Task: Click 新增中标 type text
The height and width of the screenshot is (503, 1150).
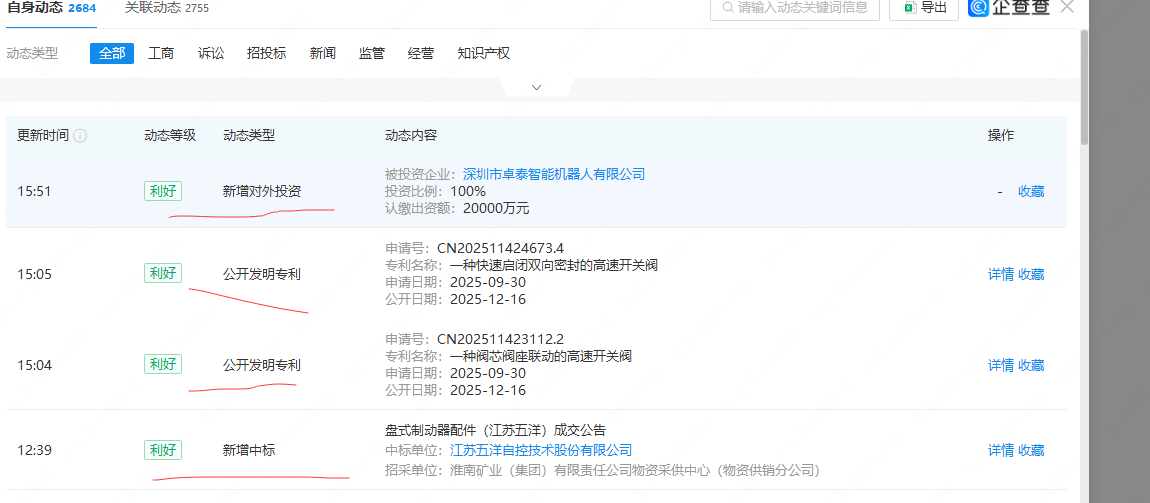Action: pyautogui.click(x=249, y=450)
